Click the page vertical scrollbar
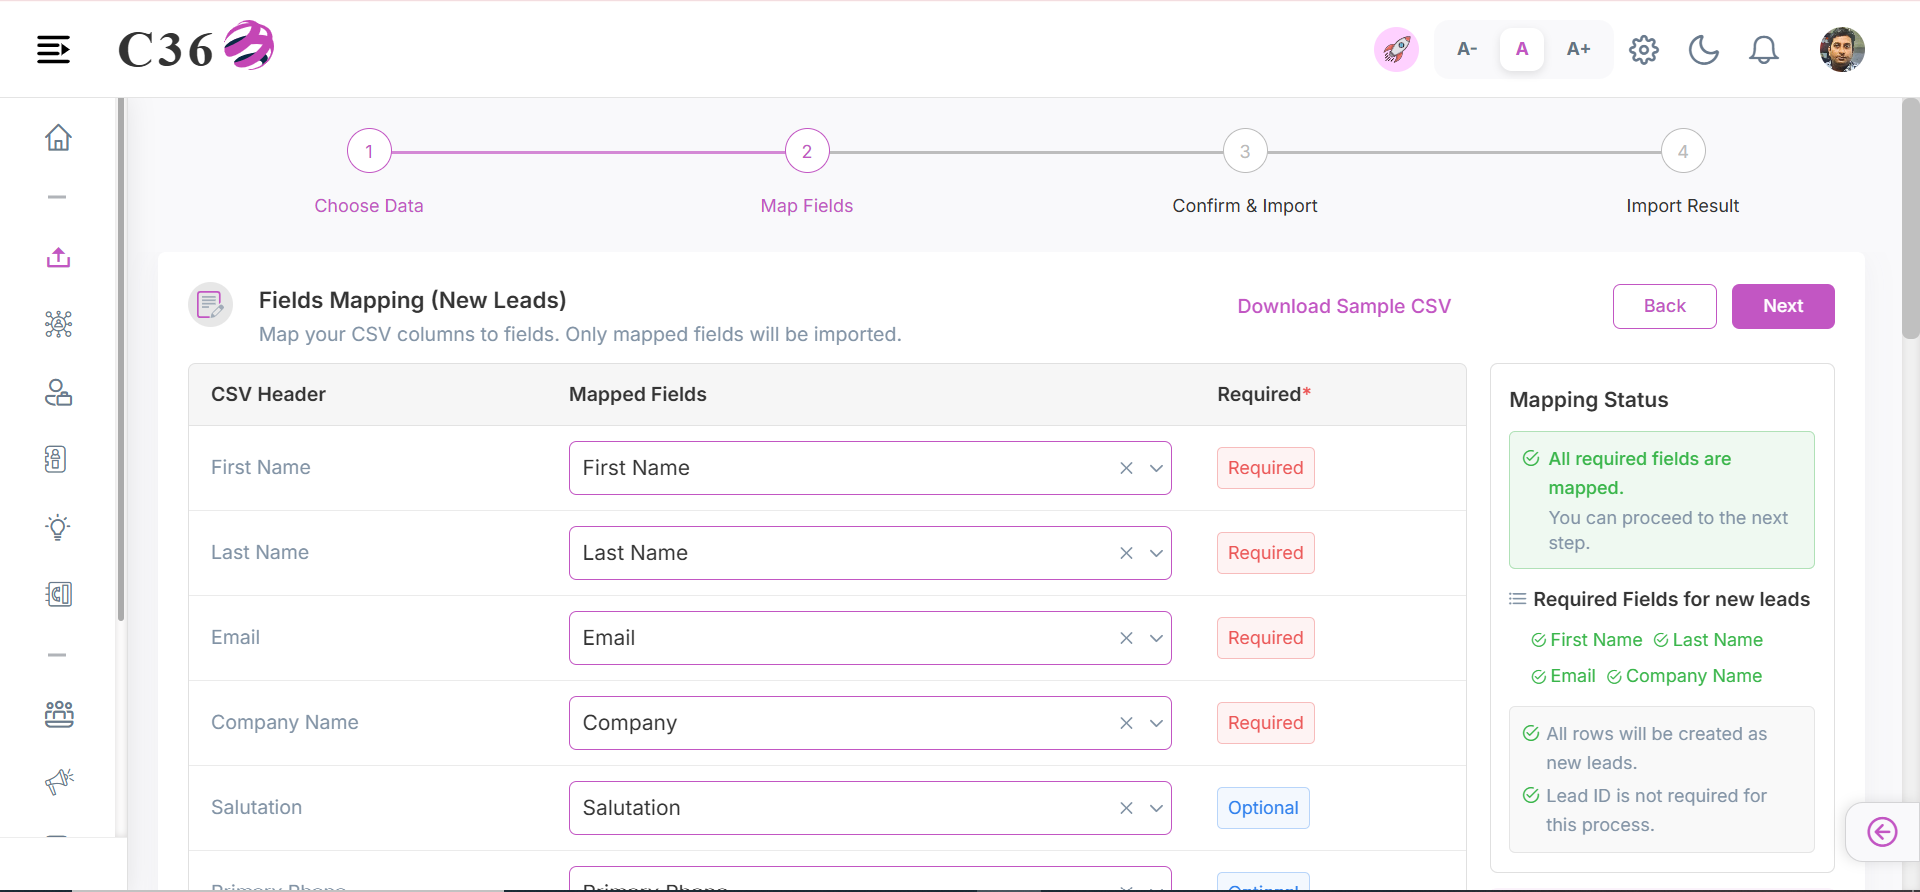This screenshot has width=1920, height=892. 1910,220
